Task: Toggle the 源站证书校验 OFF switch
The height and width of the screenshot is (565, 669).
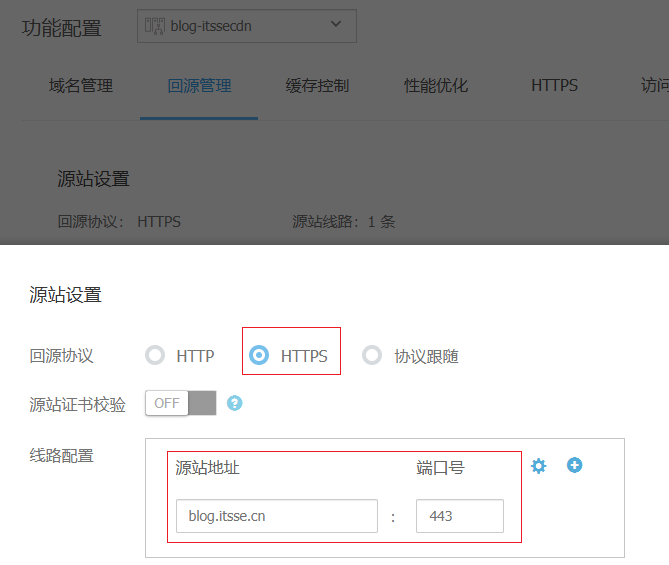Action: (180, 403)
